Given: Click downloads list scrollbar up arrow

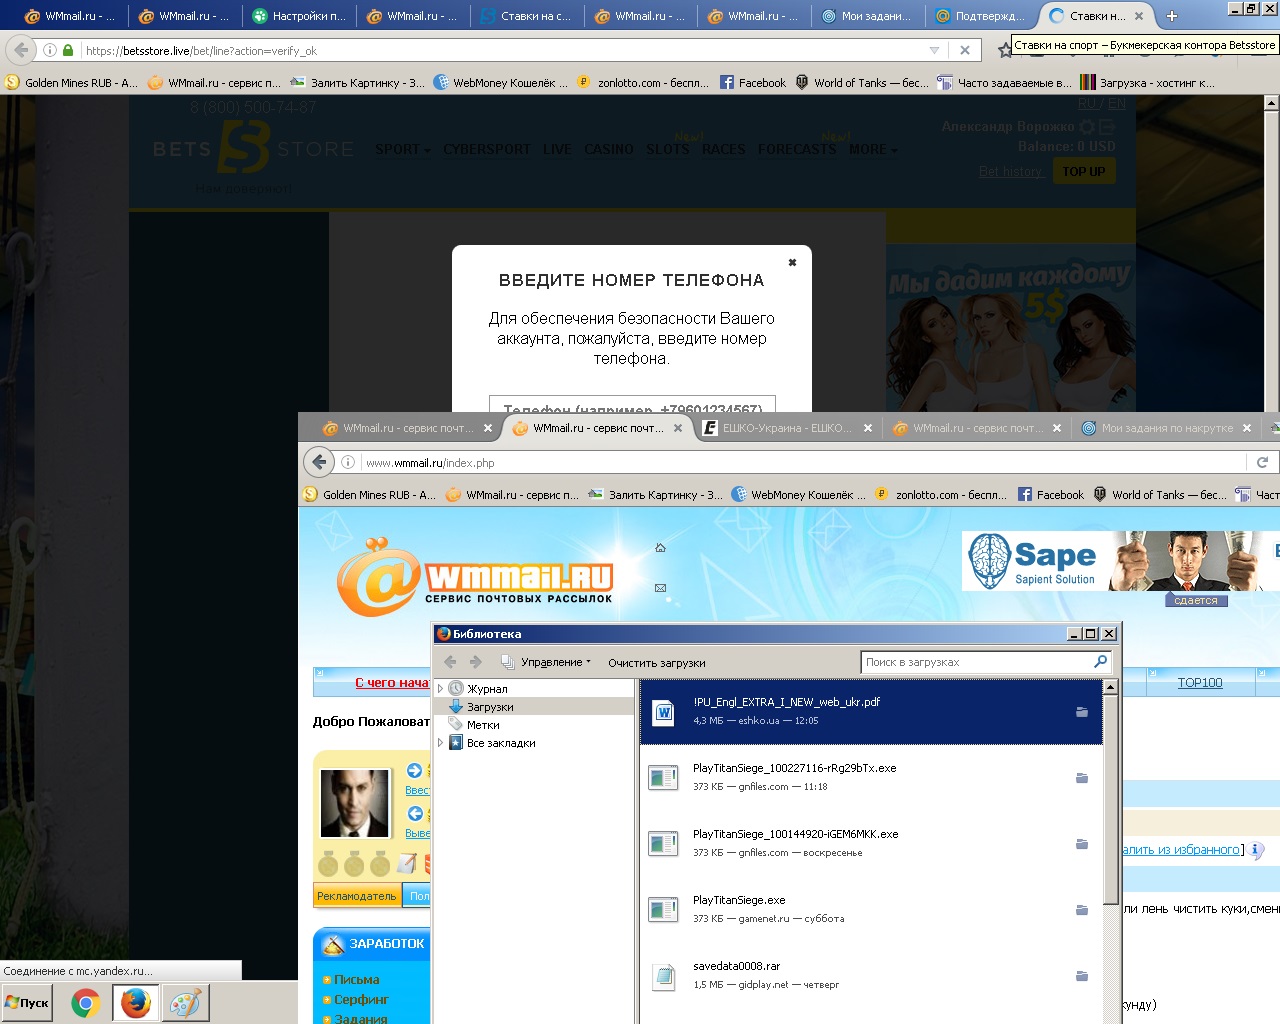Looking at the screenshot, I should pos(1110,688).
